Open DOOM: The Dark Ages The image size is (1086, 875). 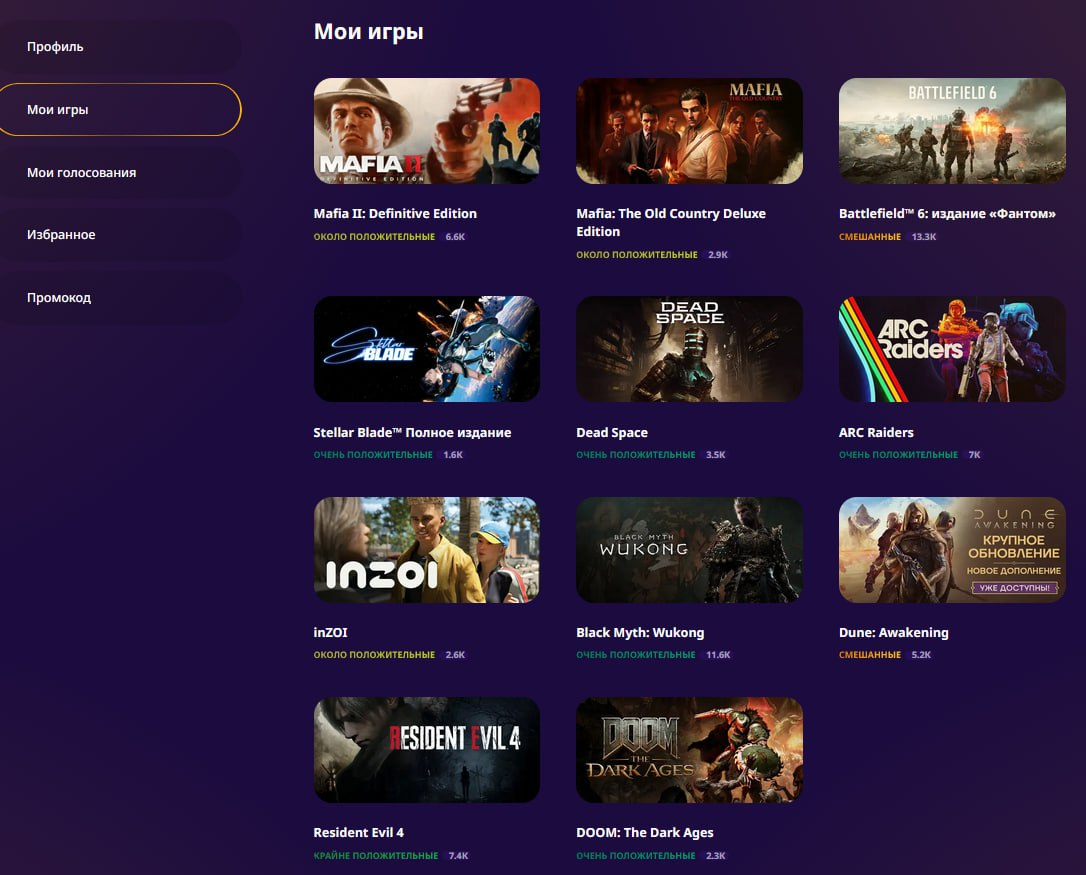[x=644, y=832]
